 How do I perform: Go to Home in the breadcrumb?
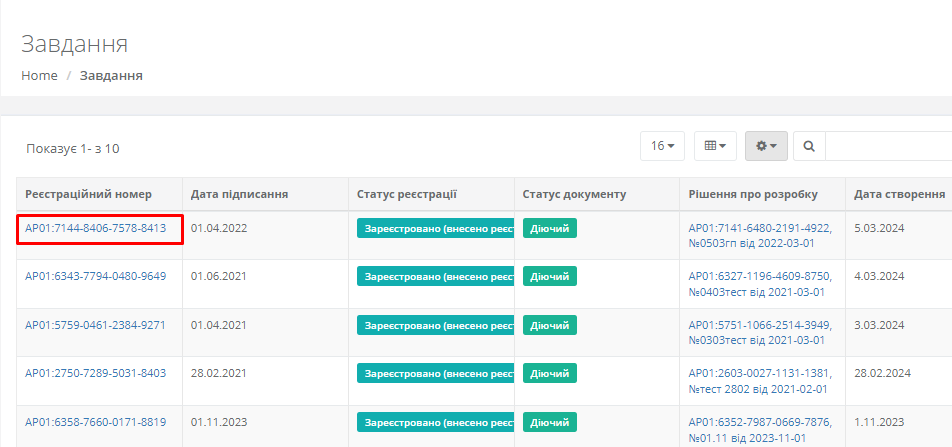(x=39, y=76)
